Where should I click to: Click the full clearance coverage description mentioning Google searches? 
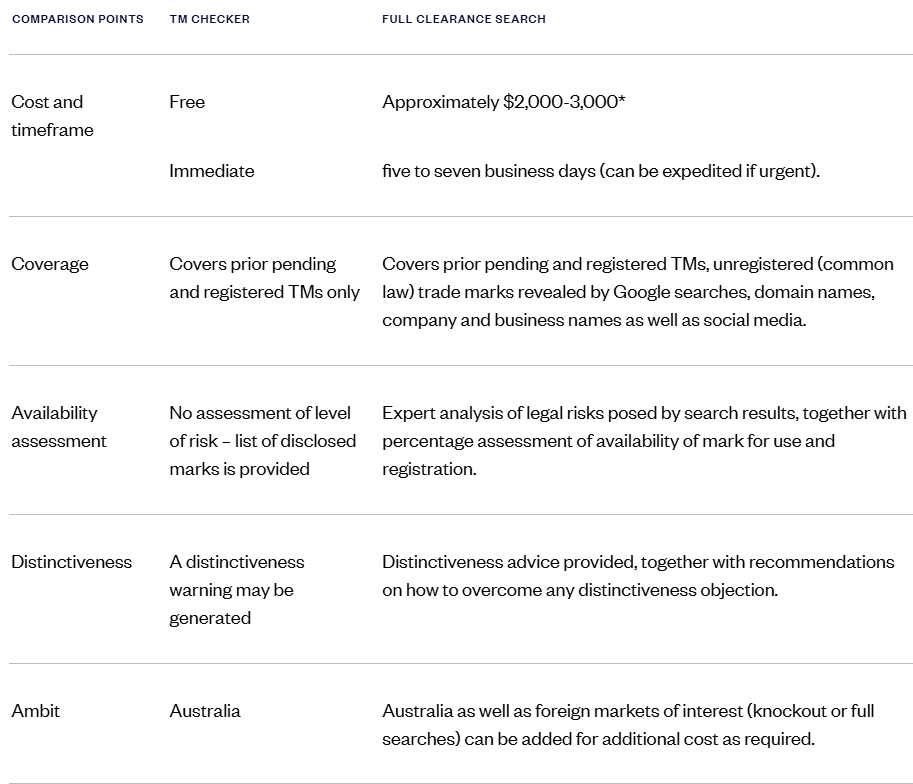click(x=637, y=292)
